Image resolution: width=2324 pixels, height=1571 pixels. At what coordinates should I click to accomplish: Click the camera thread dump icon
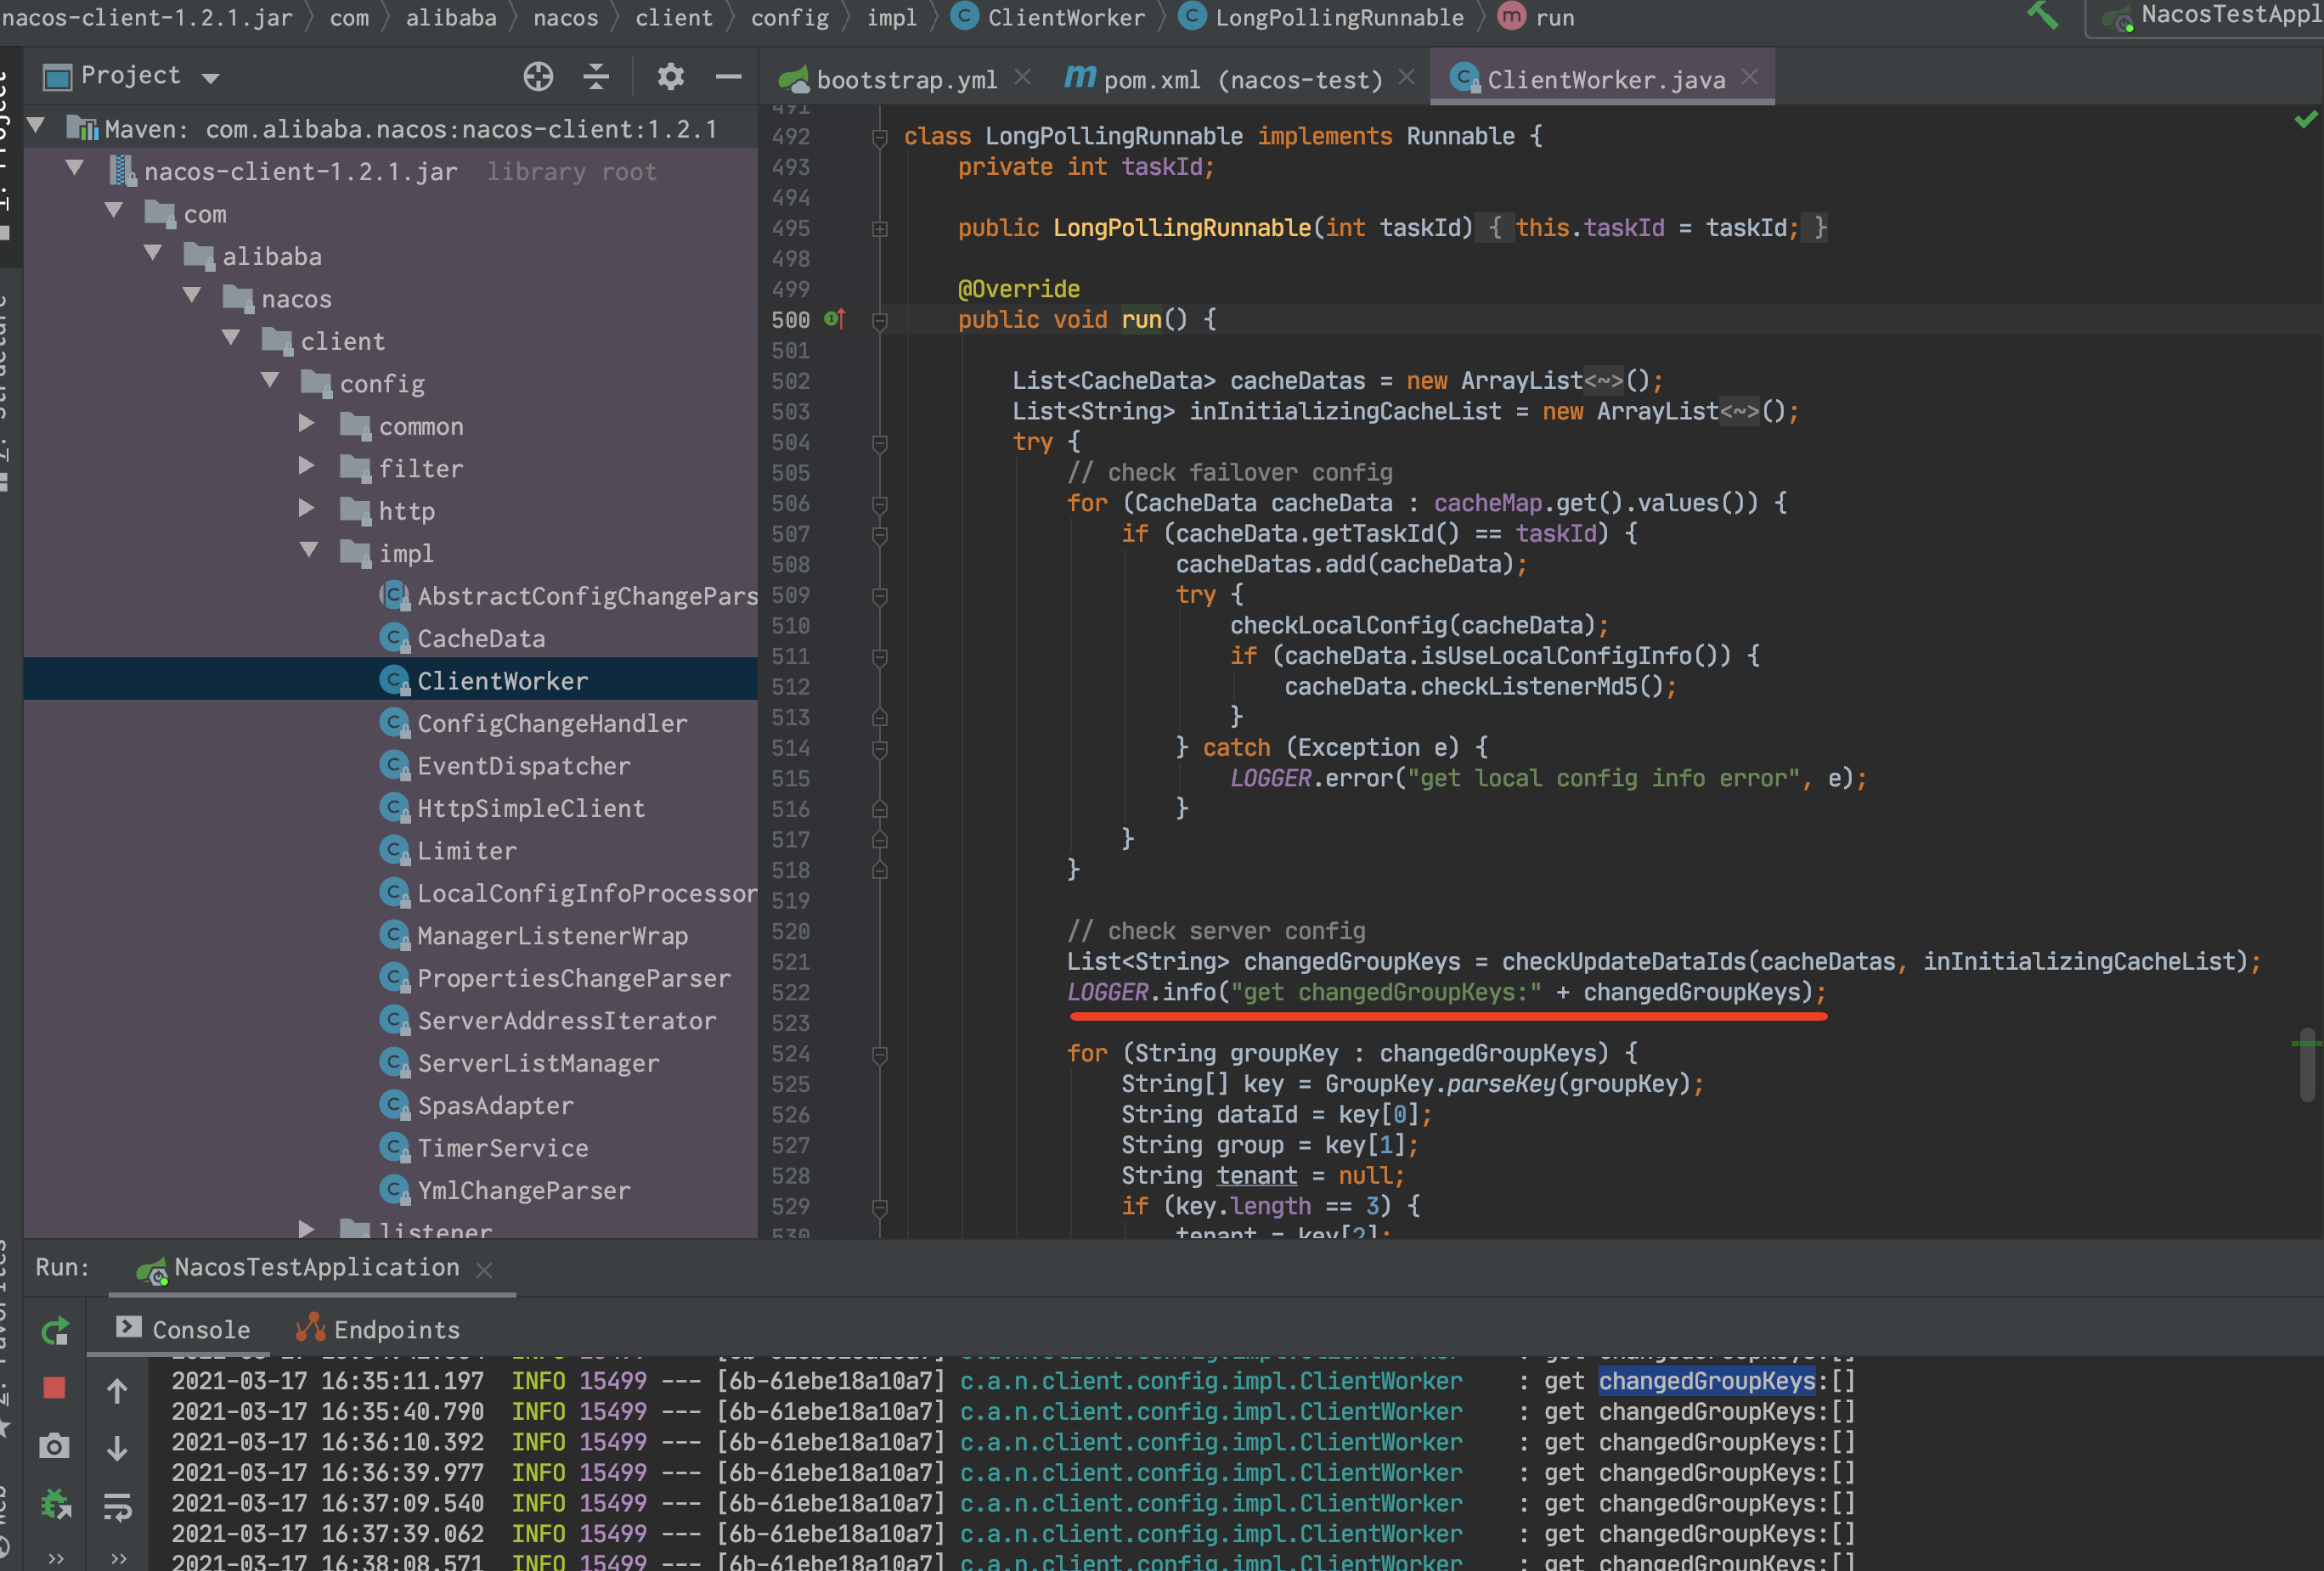(x=55, y=1446)
